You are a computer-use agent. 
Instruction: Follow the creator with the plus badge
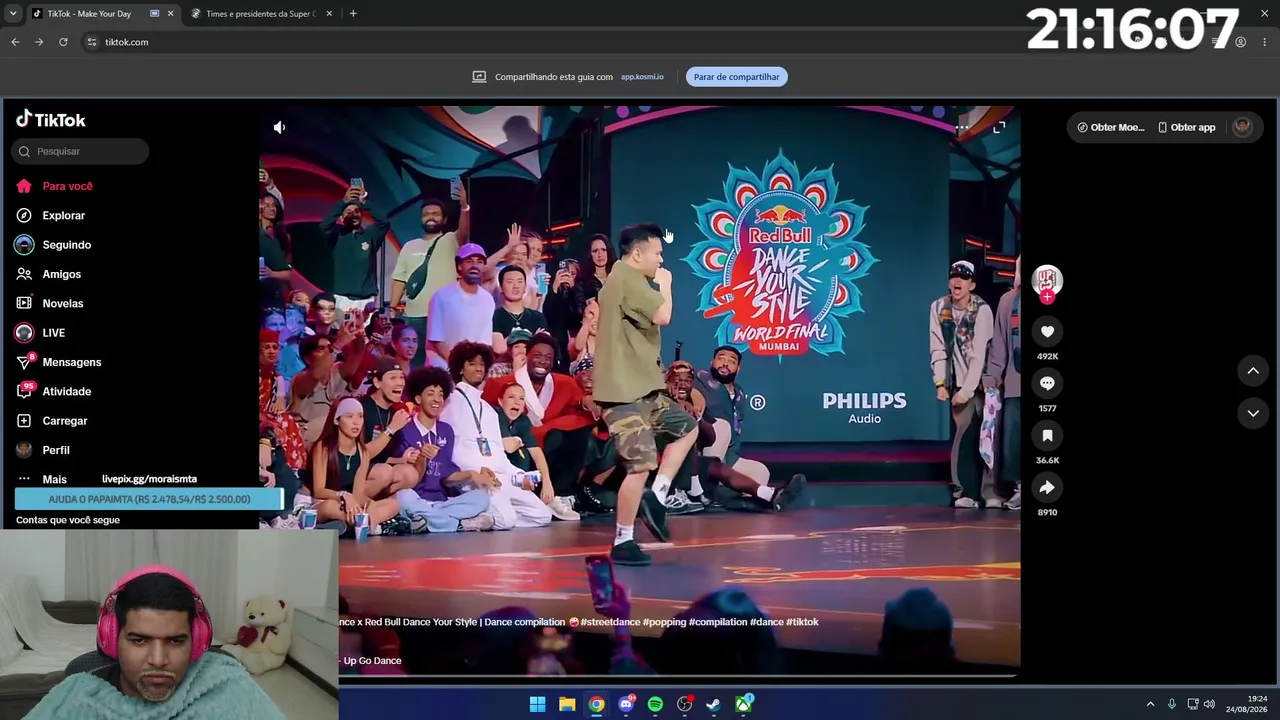[x=1047, y=296]
